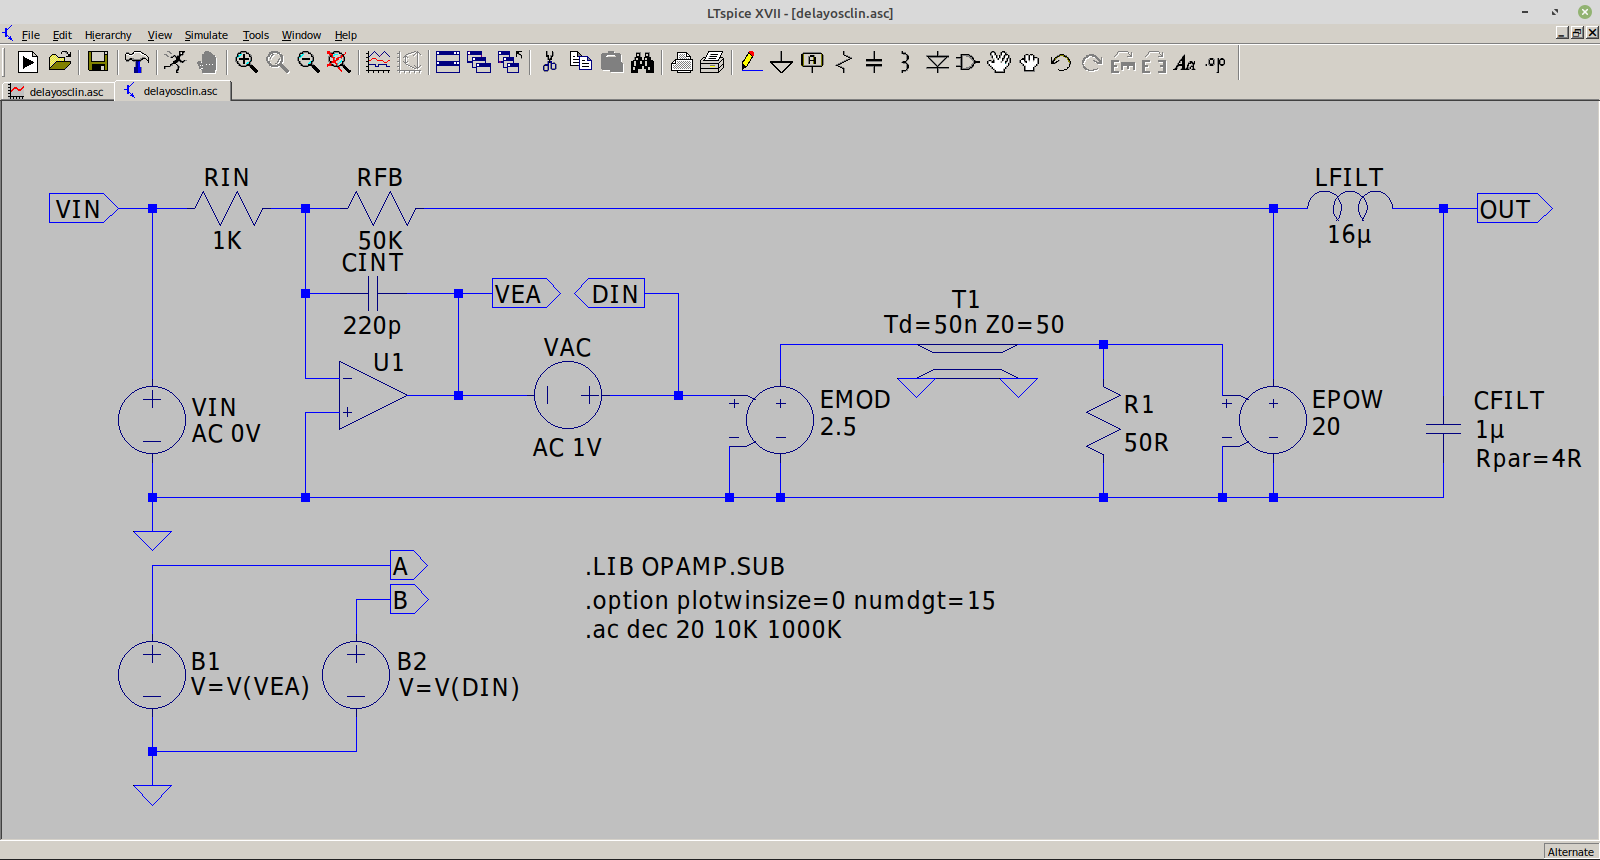Click the Zoom to Fit icon
The width and height of the screenshot is (1600, 860).
click(x=339, y=62)
